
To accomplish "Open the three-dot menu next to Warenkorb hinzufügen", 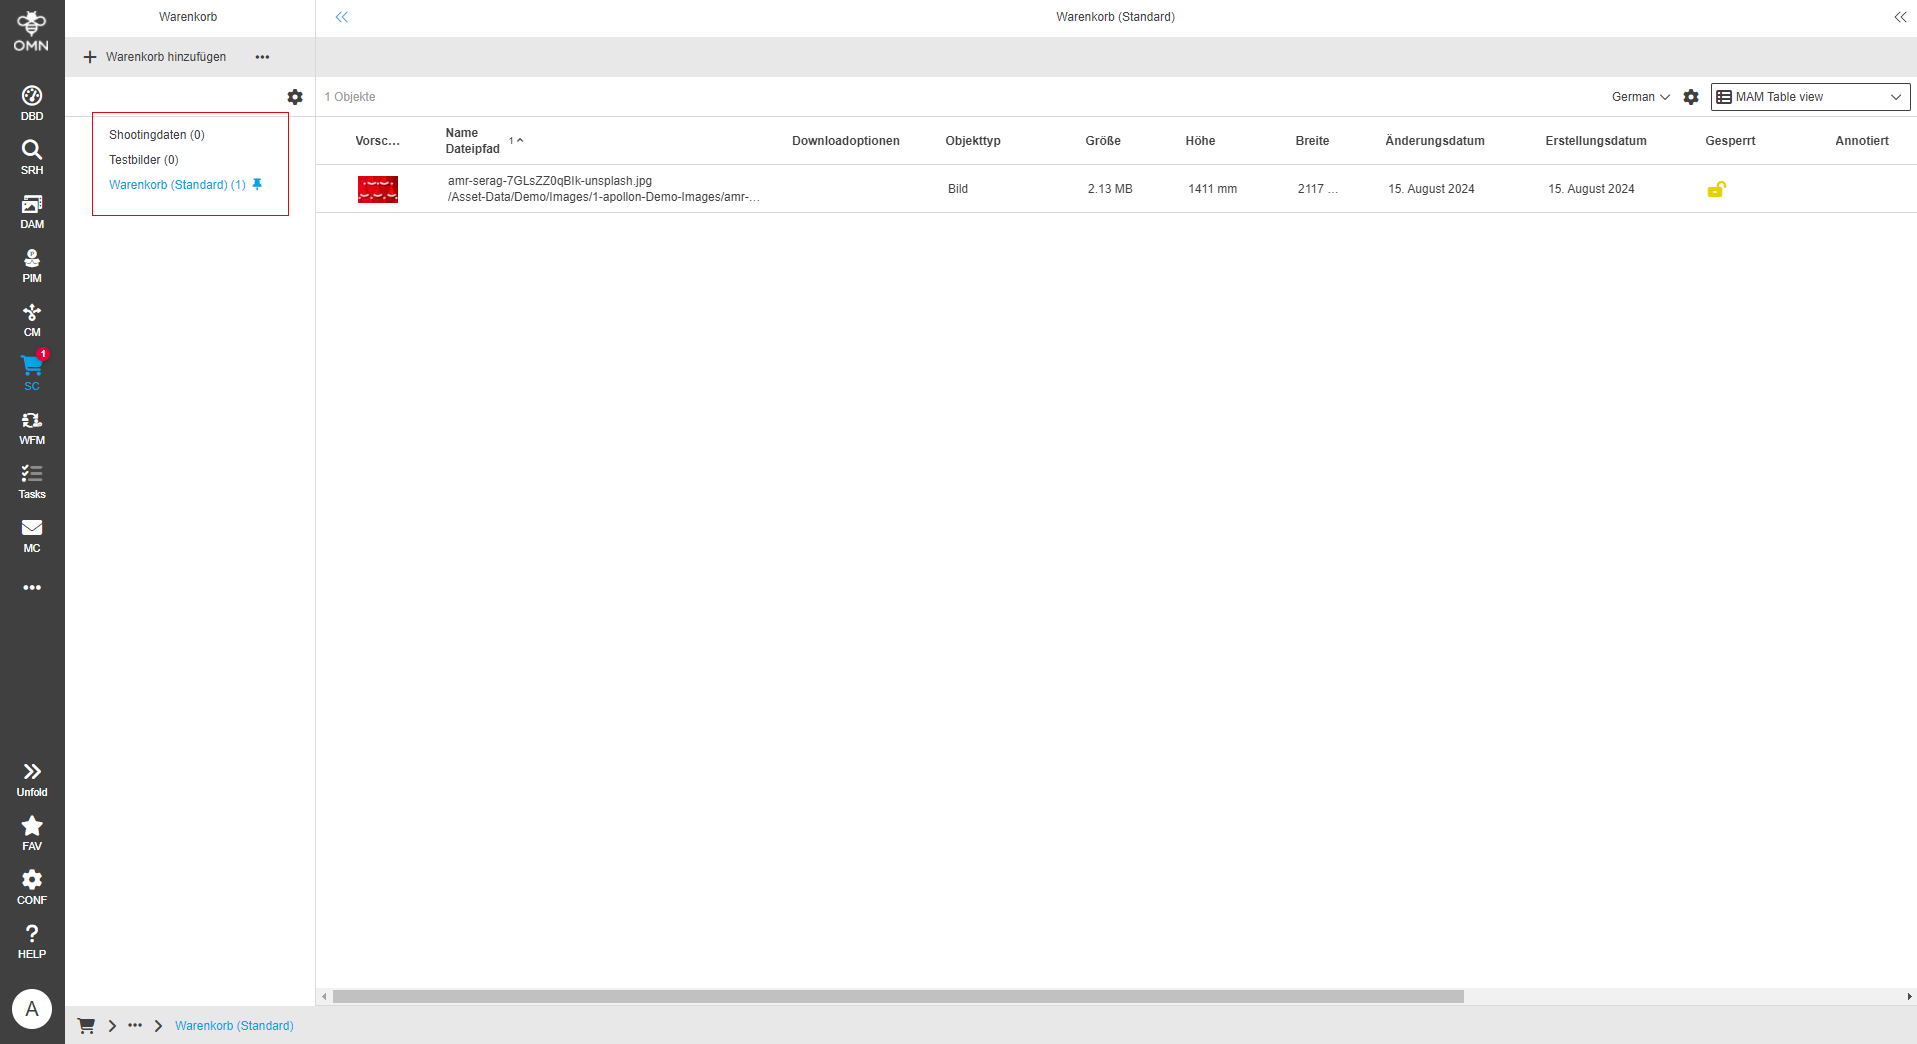I will [262, 57].
